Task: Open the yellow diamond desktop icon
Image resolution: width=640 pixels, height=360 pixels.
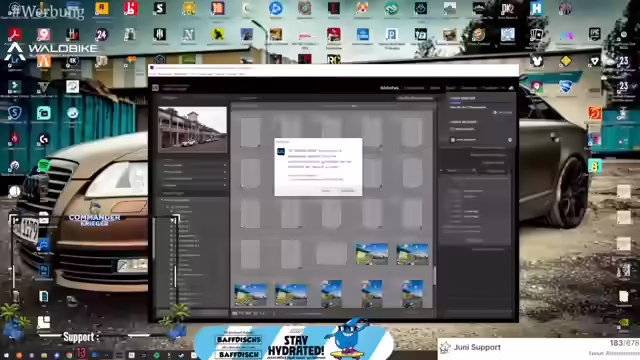Action: click(565, 61)
